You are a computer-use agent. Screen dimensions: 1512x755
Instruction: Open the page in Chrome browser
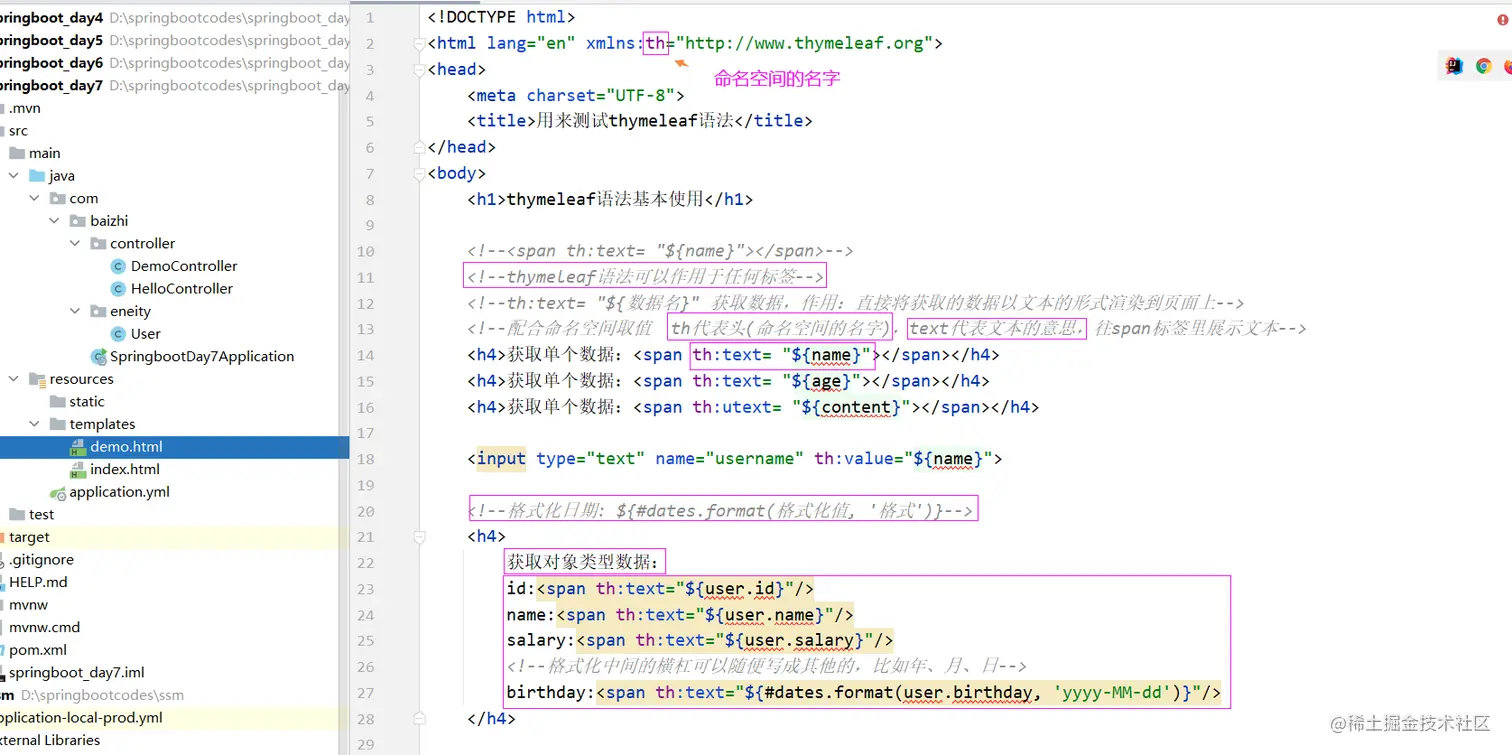[1484, 66]
